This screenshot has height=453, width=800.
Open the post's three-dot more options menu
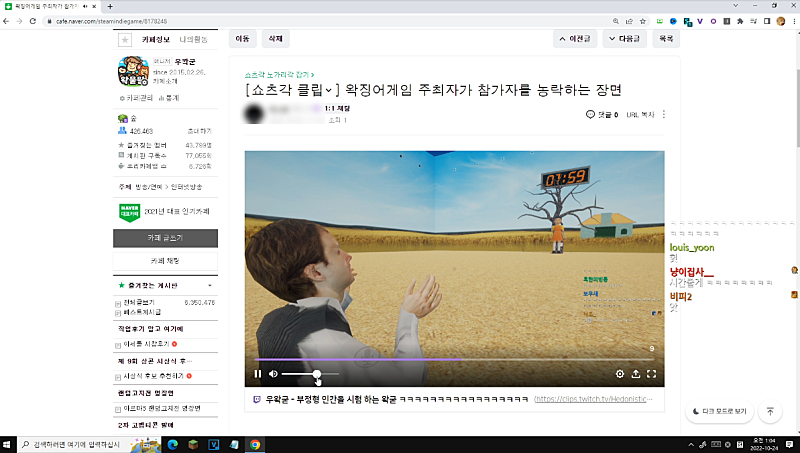(x=663, y=115)
